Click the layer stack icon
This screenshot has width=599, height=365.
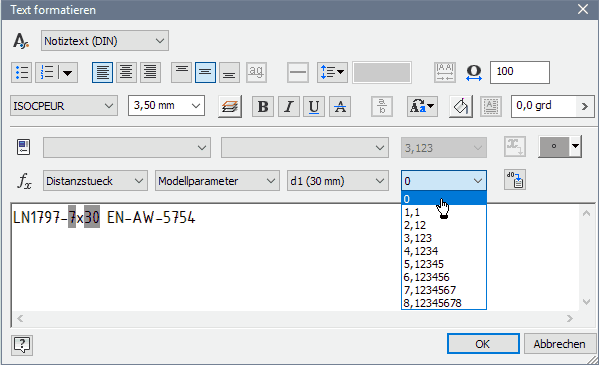point(230,106)
